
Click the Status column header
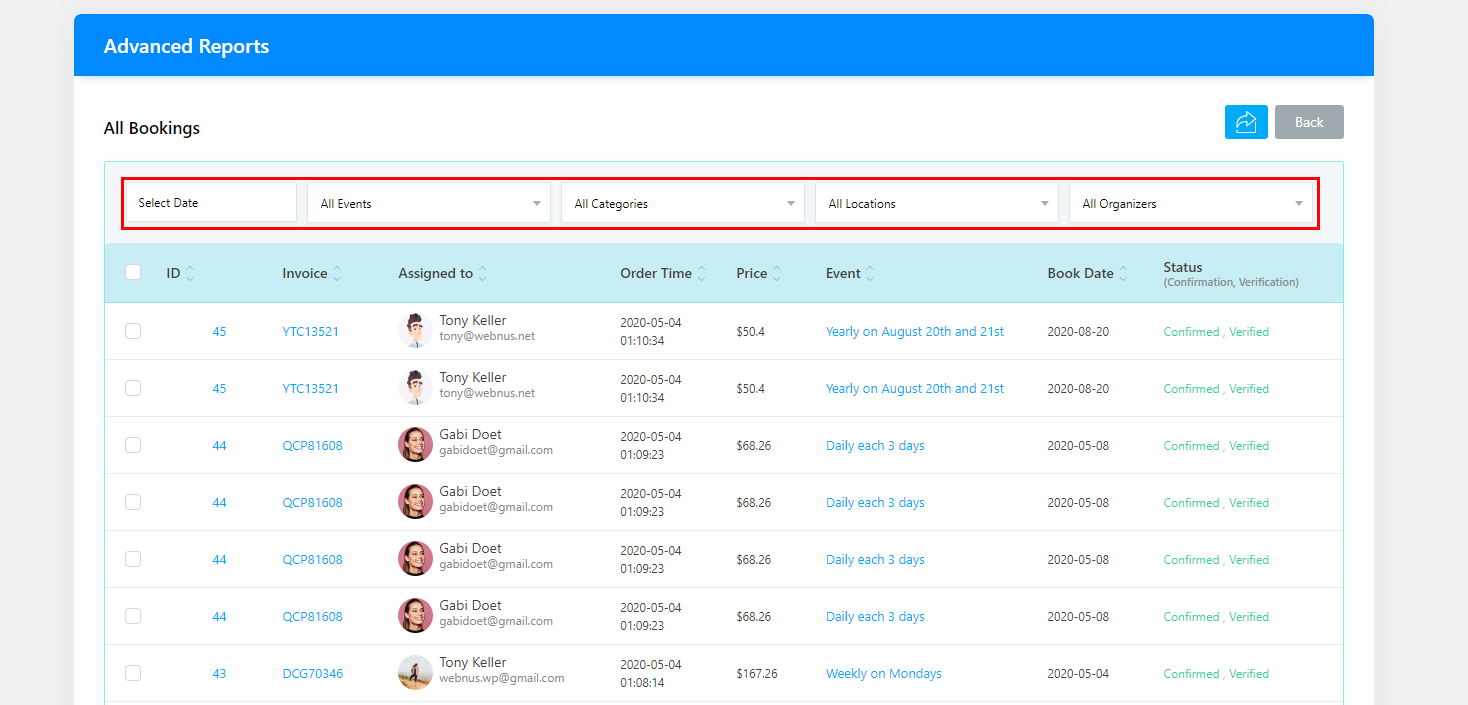[1231, 274]
